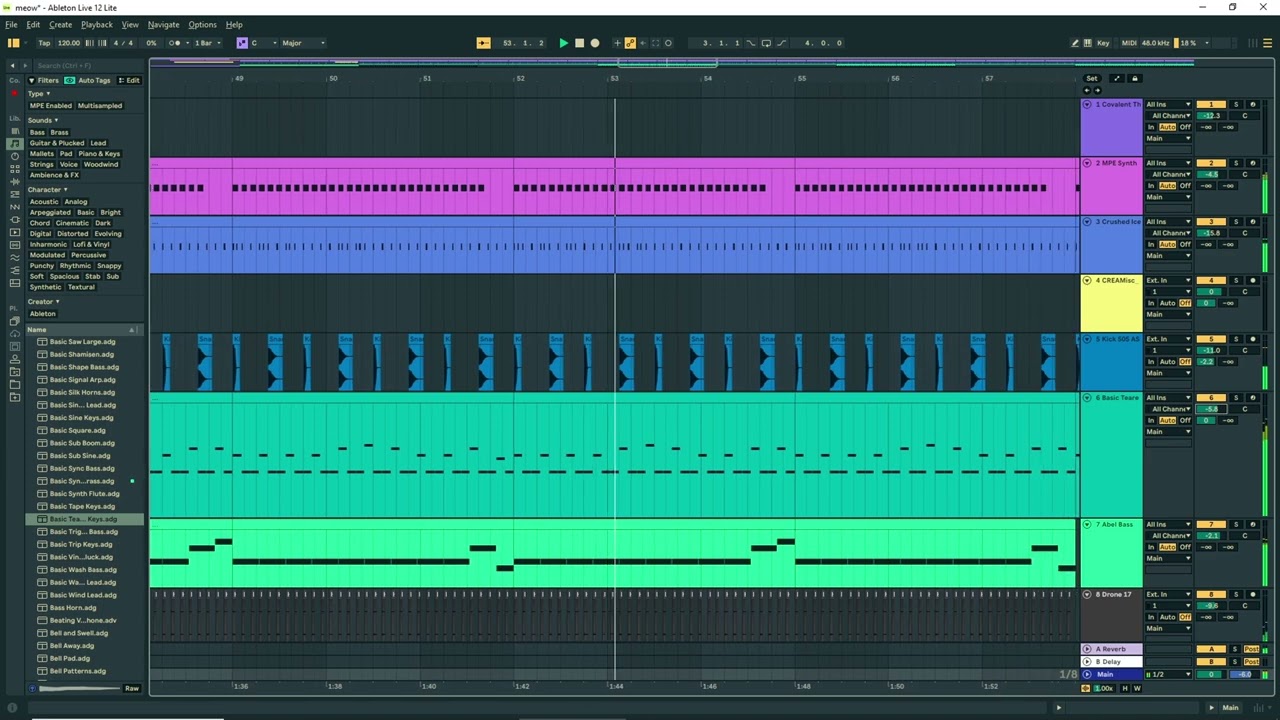
Task: Click the red Collections tag dot
Action: click(14, 93)
